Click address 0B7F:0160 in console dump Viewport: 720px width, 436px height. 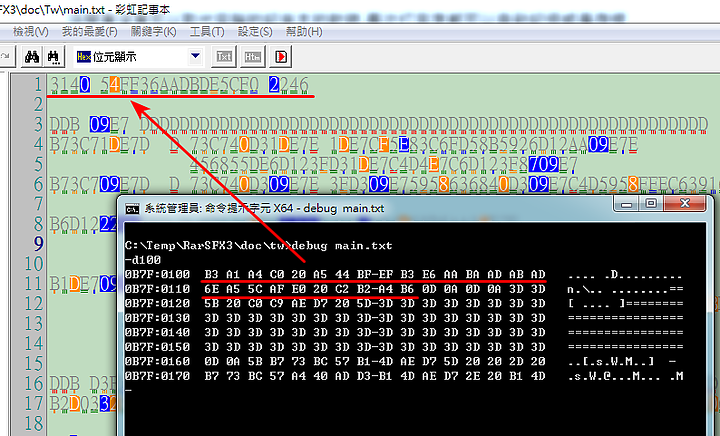(x=158, y=362)
